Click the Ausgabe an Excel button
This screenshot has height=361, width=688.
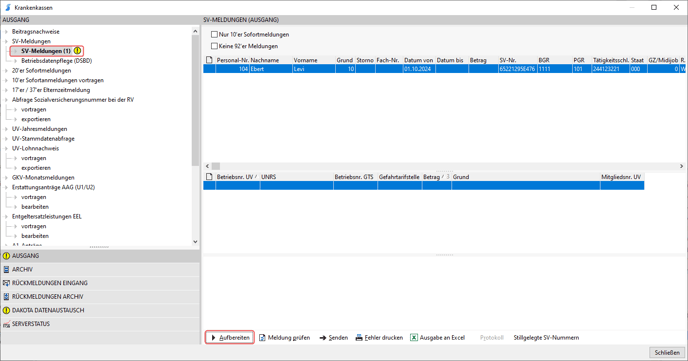click(437, 338)
